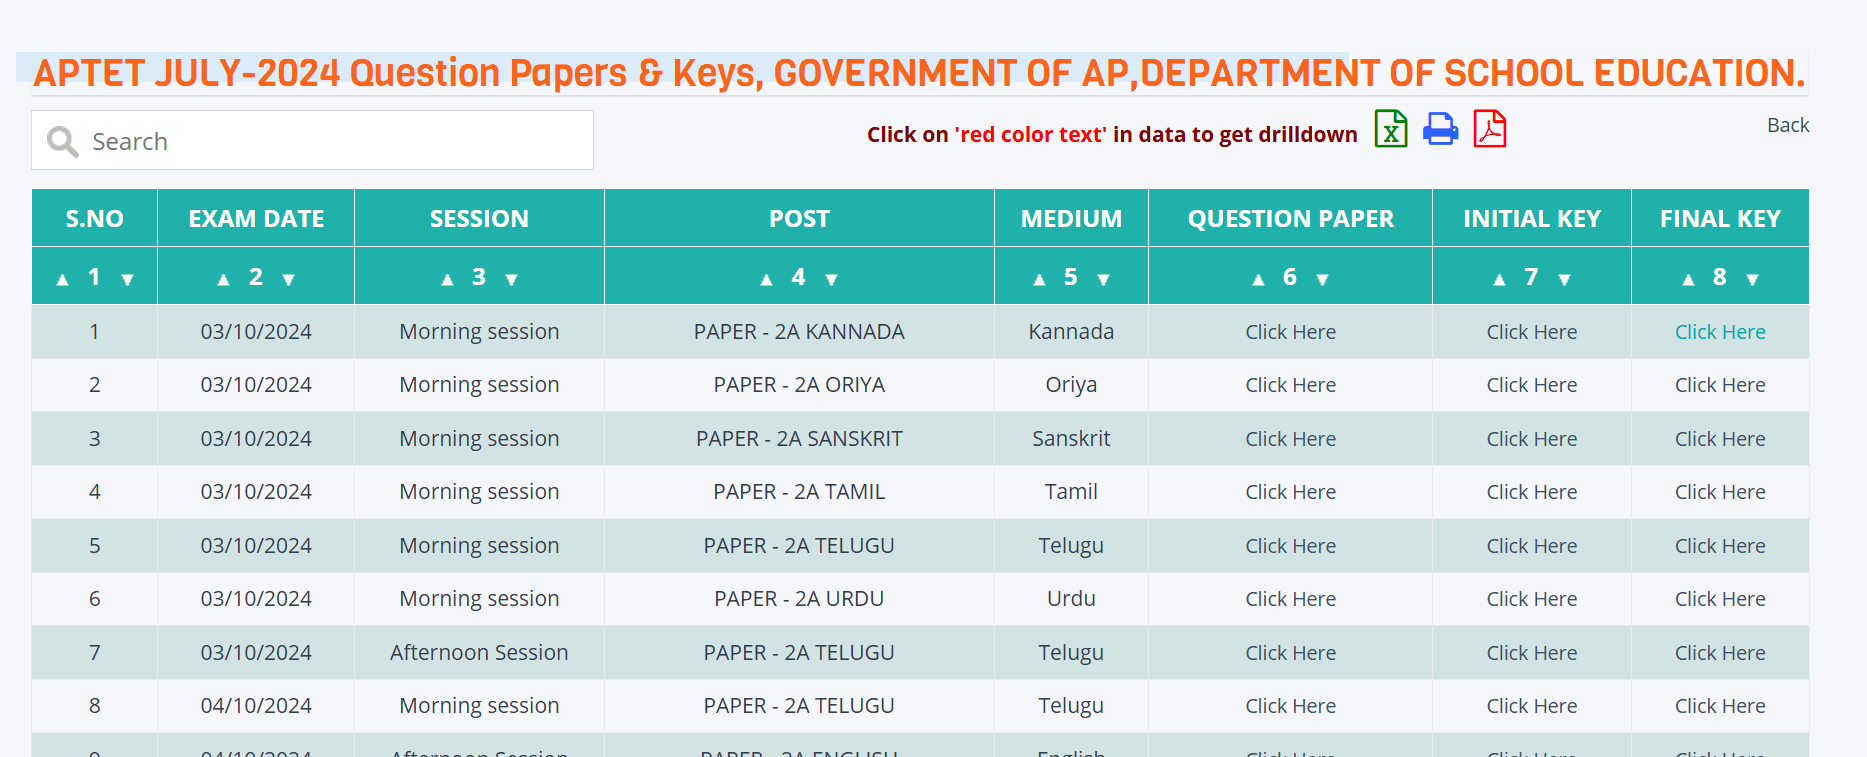Screen dimensions: 1867x757
Task: Open Final Key in row 8 dated 04/10/2024
Action: pyautogui.click(x=1720, y=706)
